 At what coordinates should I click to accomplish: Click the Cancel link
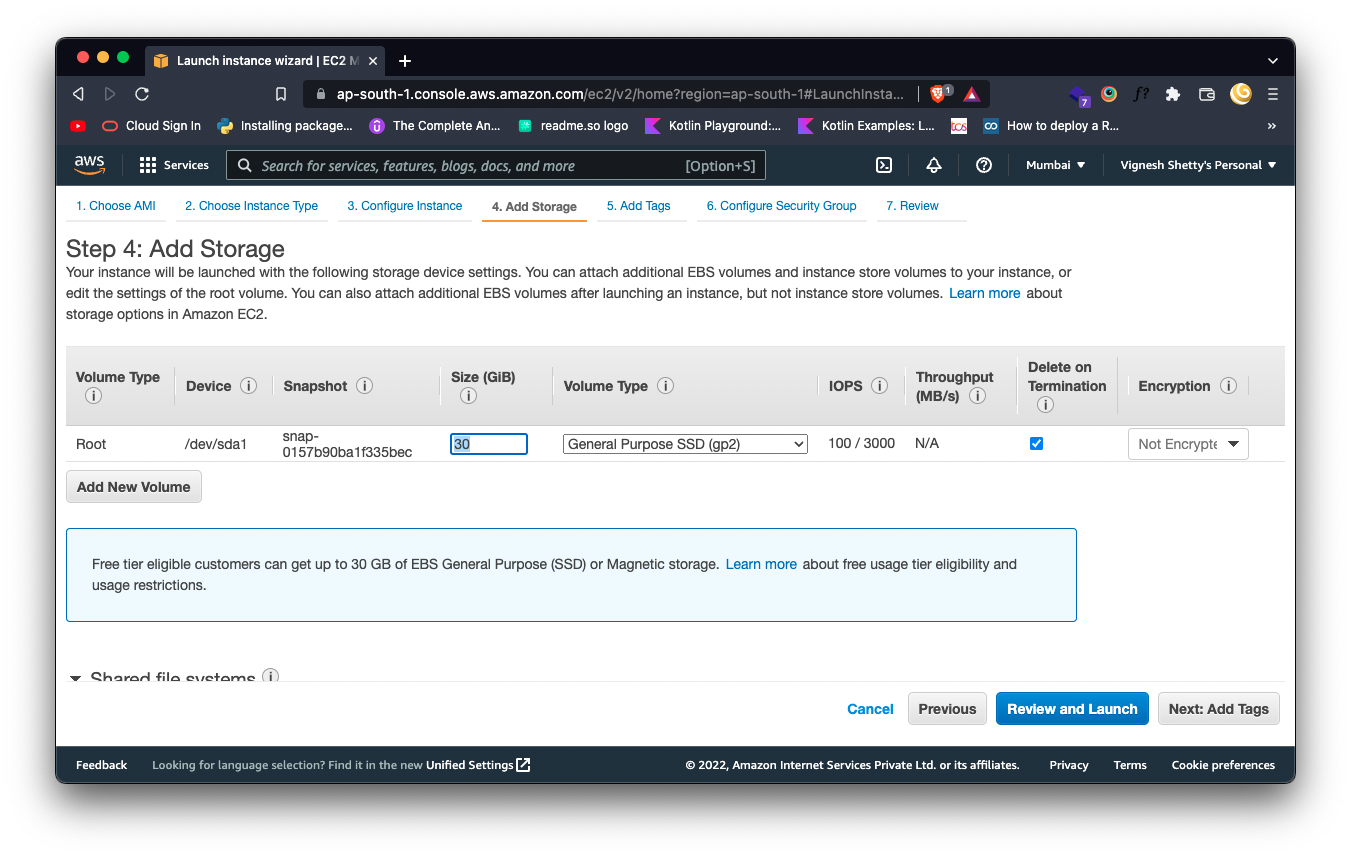[870, 709]
